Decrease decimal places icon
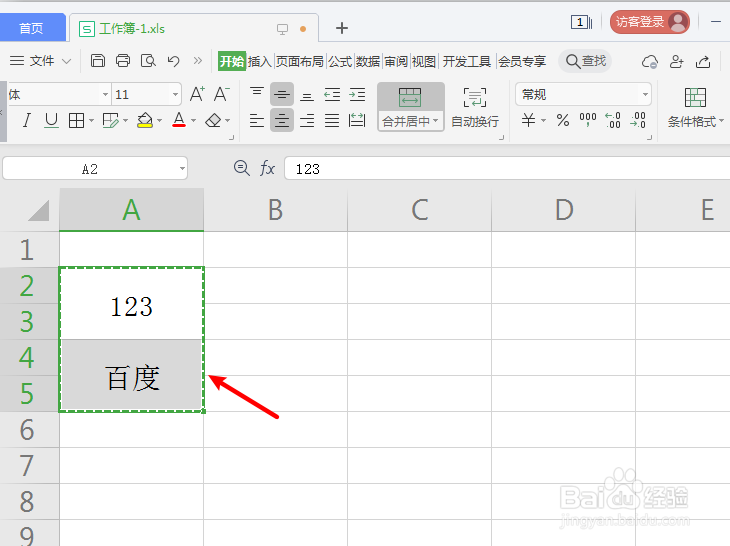Image resolution: width=730 pixels, height=546 pixels. (638, 121)
